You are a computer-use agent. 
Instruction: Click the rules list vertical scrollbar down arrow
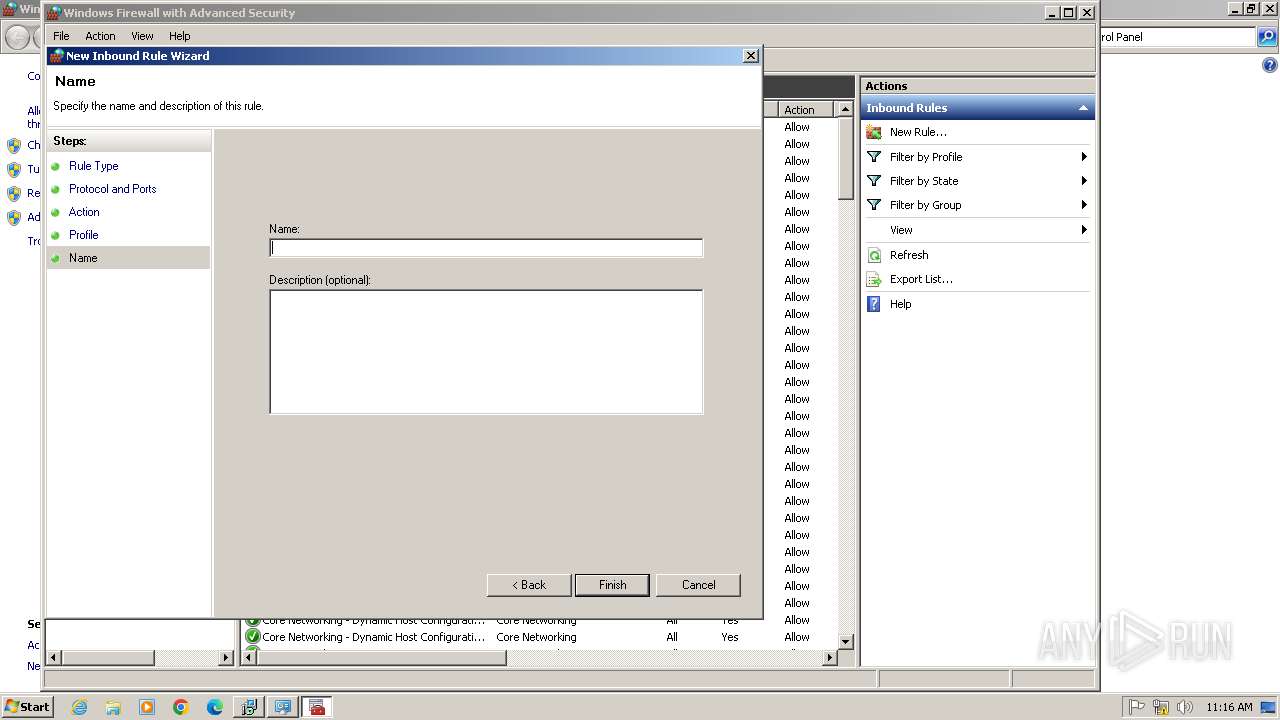pos(845,641)
